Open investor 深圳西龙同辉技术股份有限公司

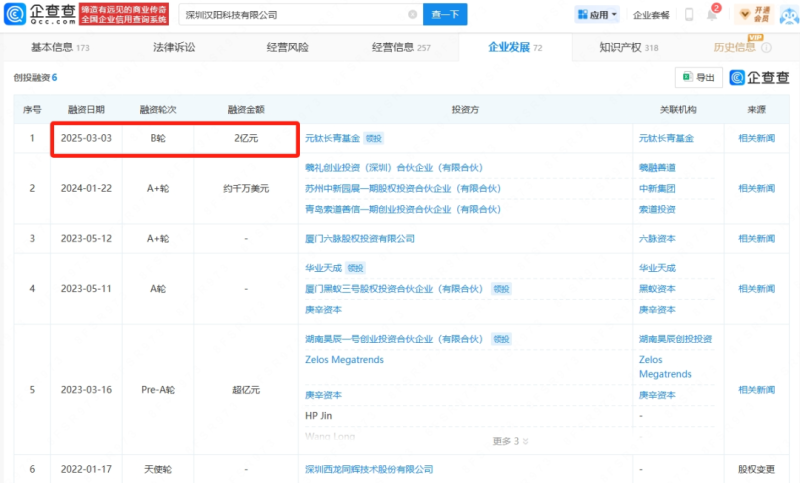pos(369,469)
